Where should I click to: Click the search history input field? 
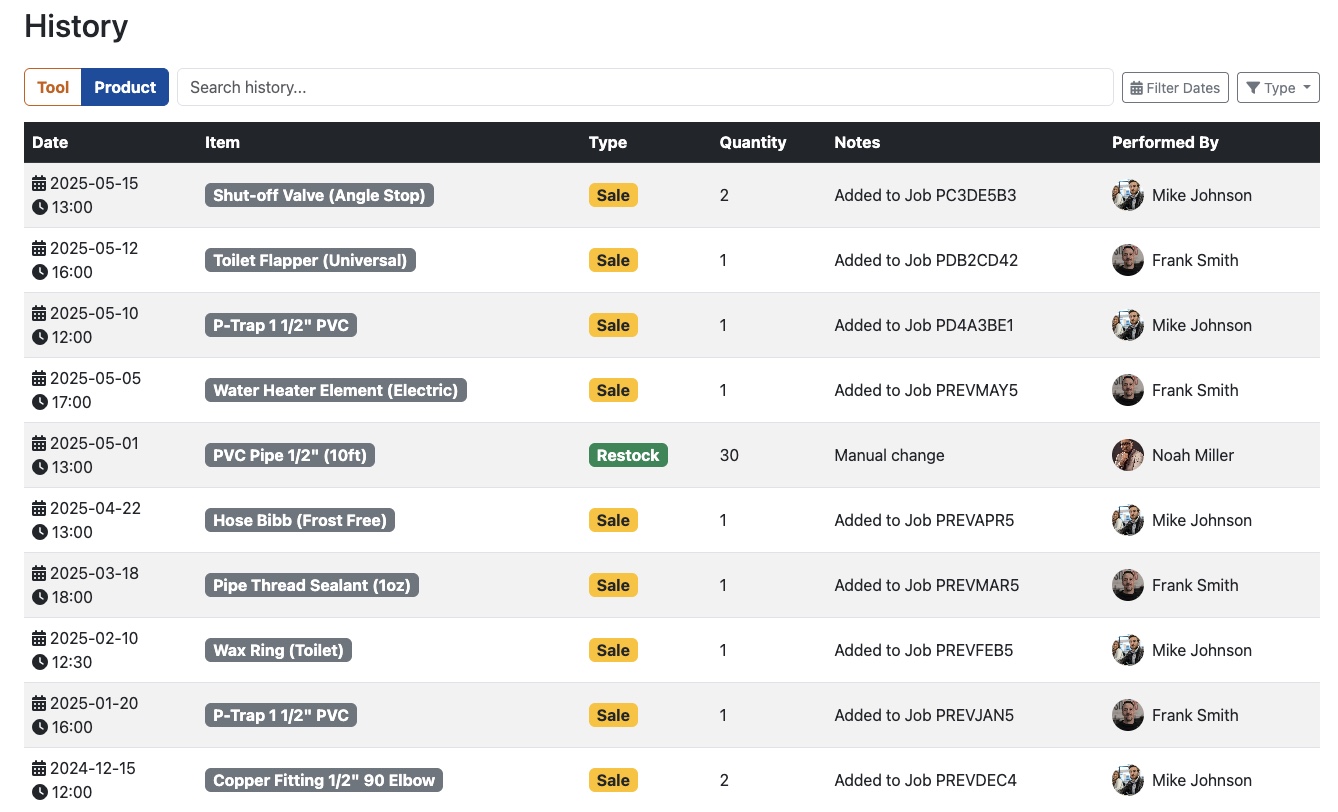(644, 87)
